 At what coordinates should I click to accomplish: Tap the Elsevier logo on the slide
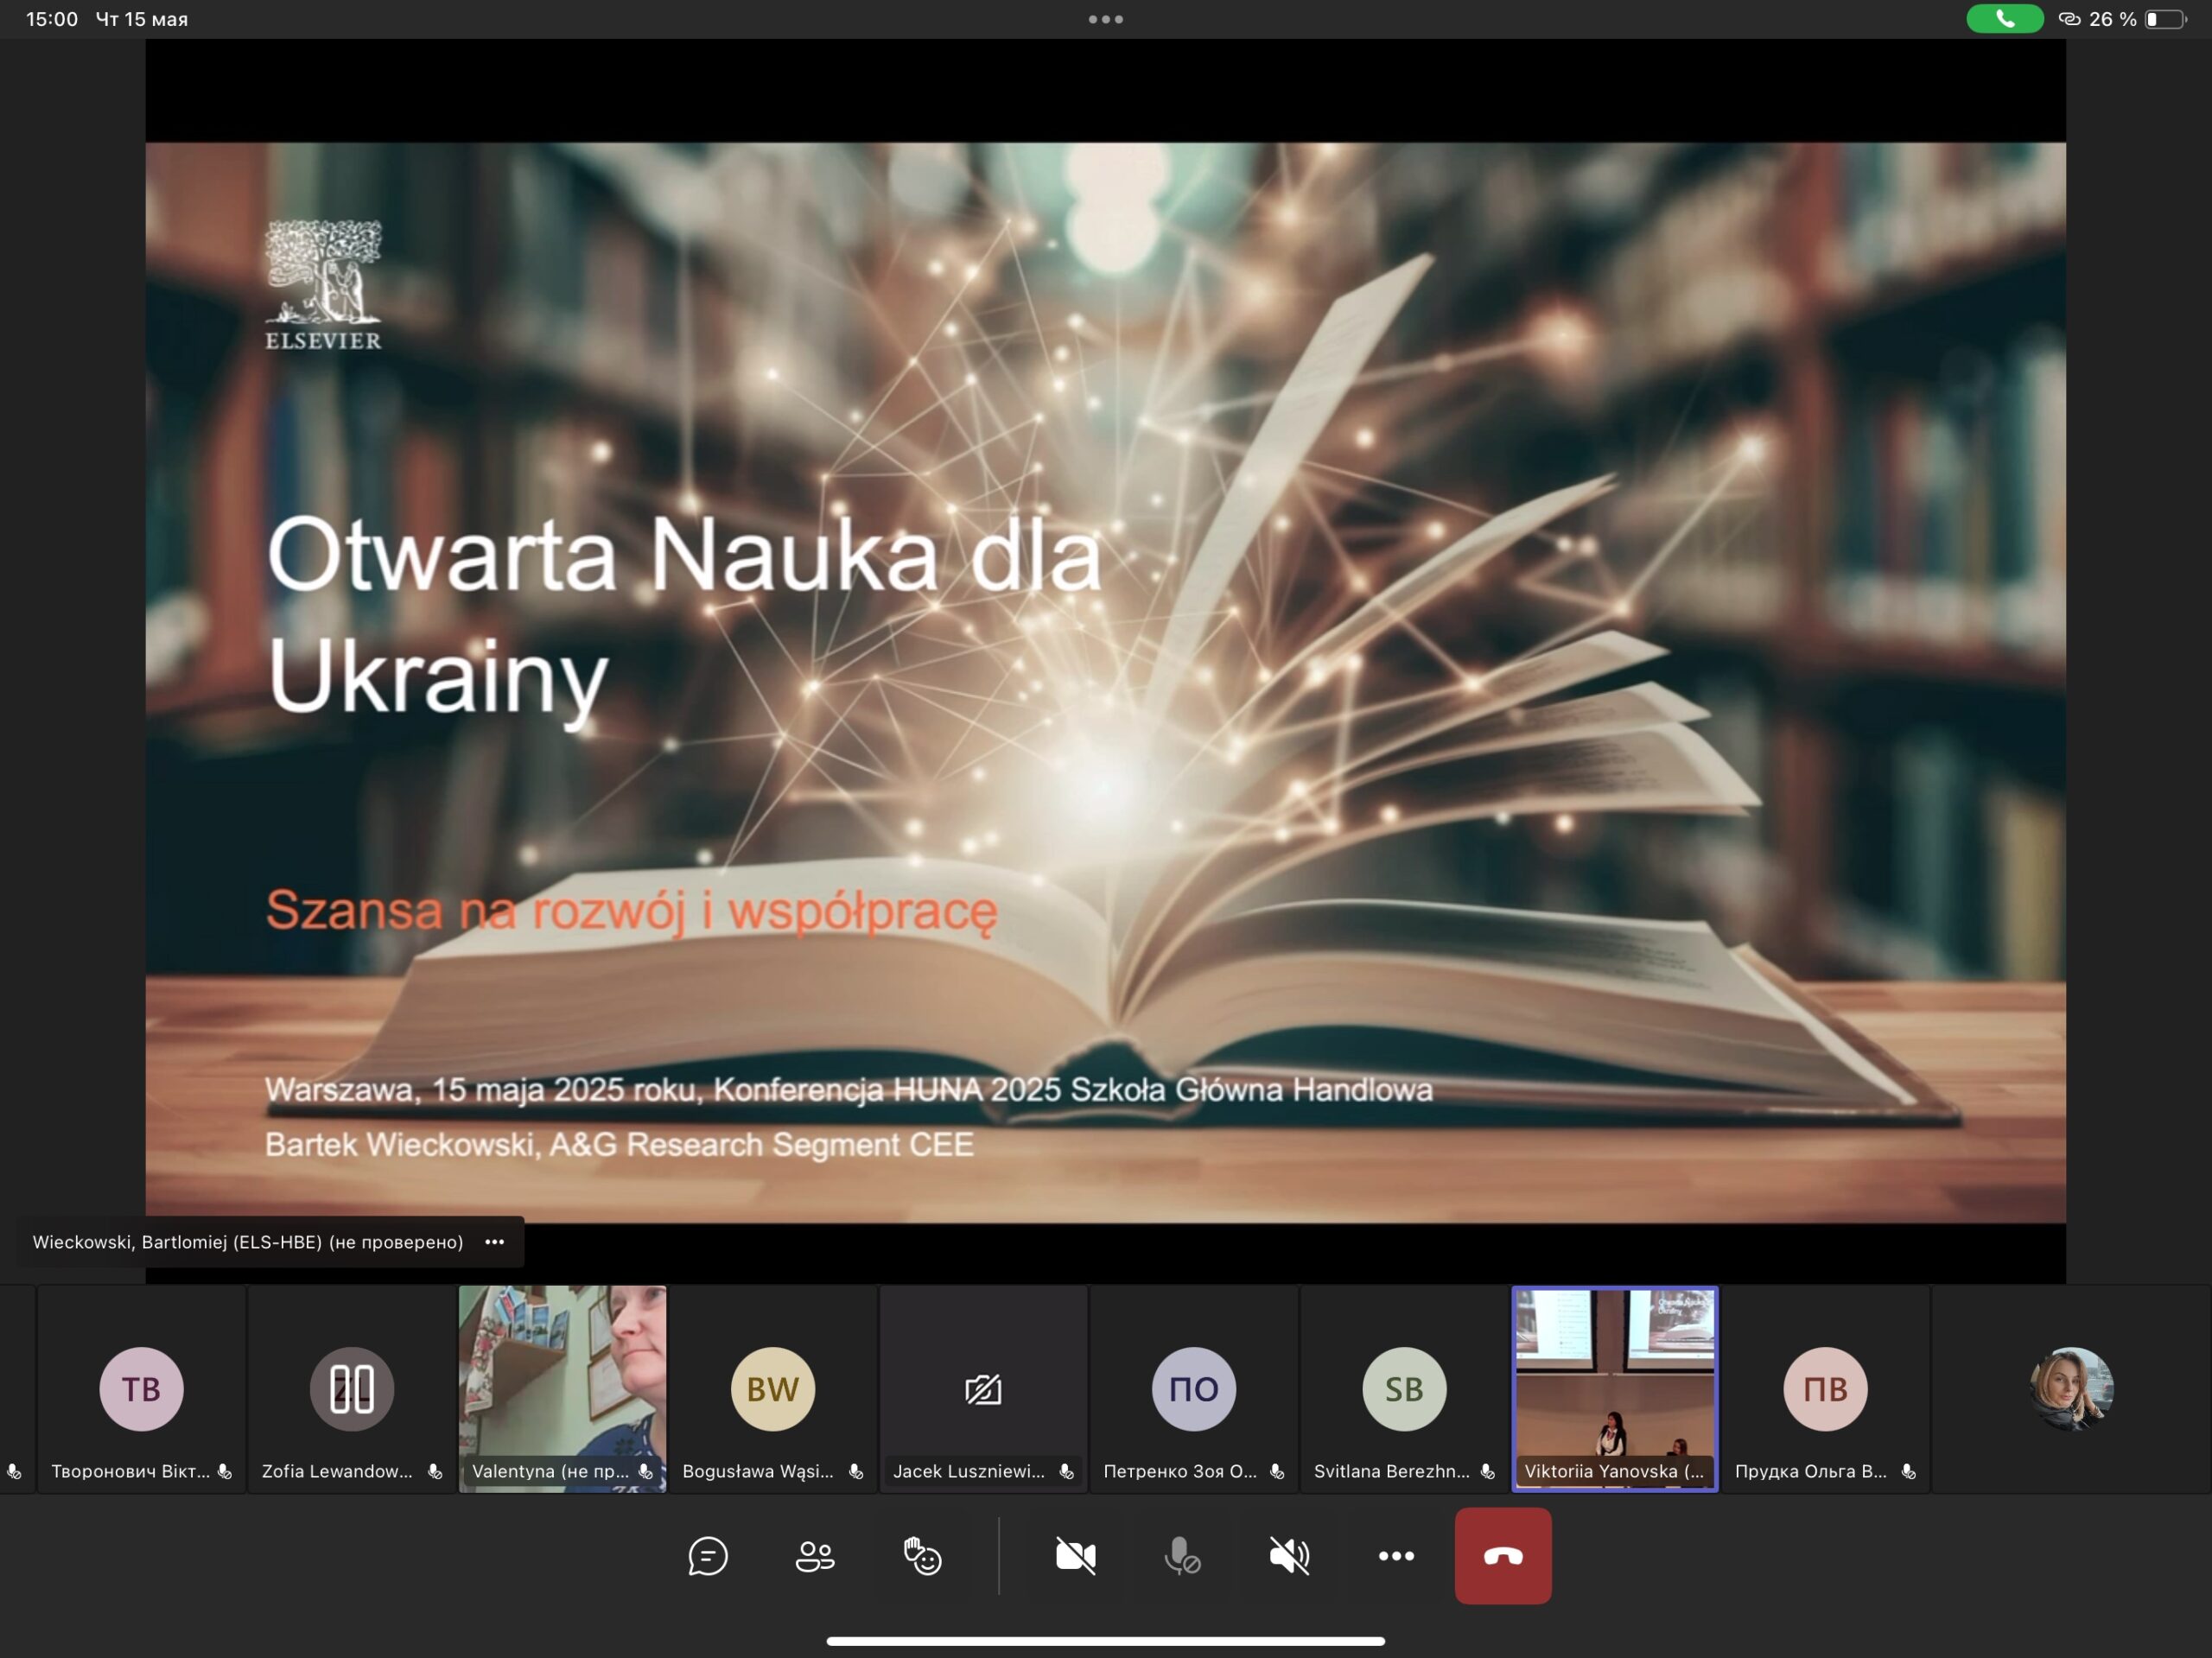[323, 285]
